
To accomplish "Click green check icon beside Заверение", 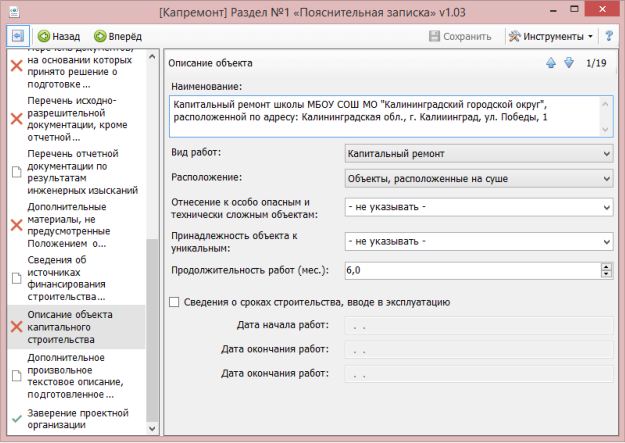I will point(16,419).
